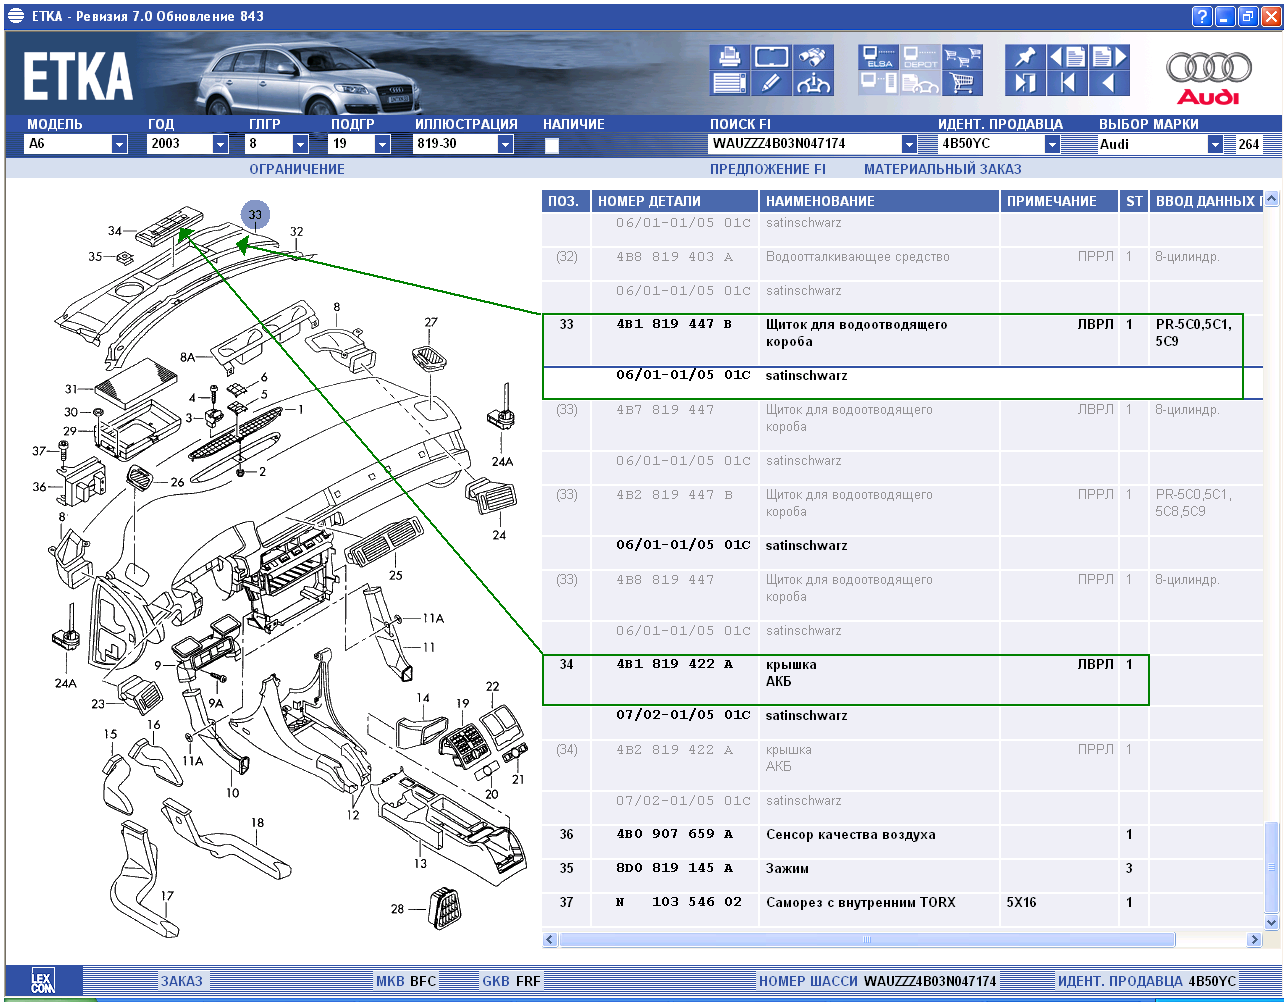Open the ИДЕНТ. ПРОДАВЦА dropdown showing 4B50YC
The width and height of the screenshot is (1288, 1002).
pyautogui.click(x=1052, y=144)
